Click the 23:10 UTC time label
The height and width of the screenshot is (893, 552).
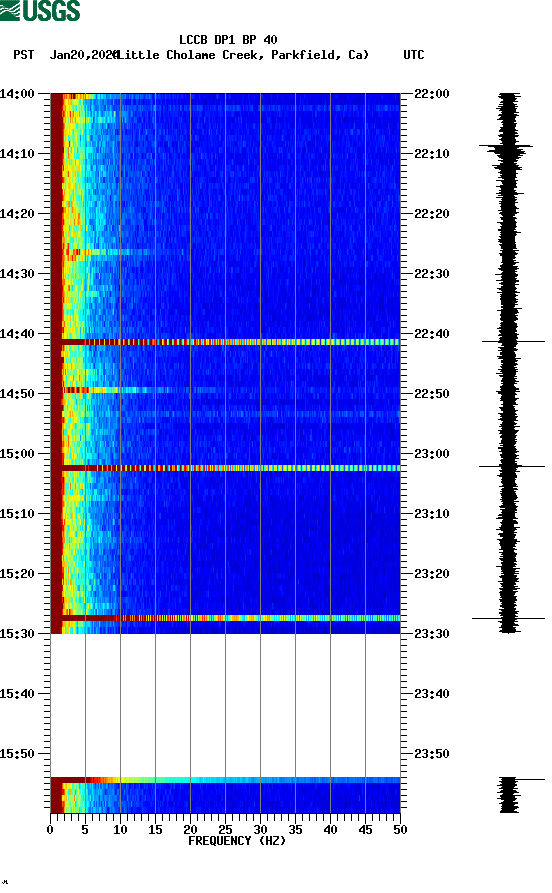pyautogui.click(x=432, y=514)
